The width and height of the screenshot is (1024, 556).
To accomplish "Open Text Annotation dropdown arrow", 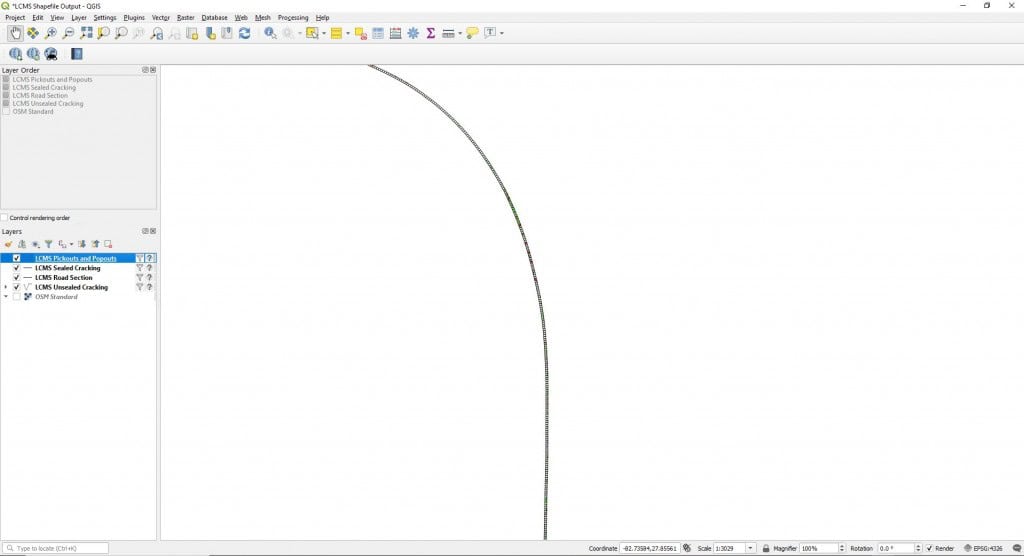I will [x=502, y=33].
